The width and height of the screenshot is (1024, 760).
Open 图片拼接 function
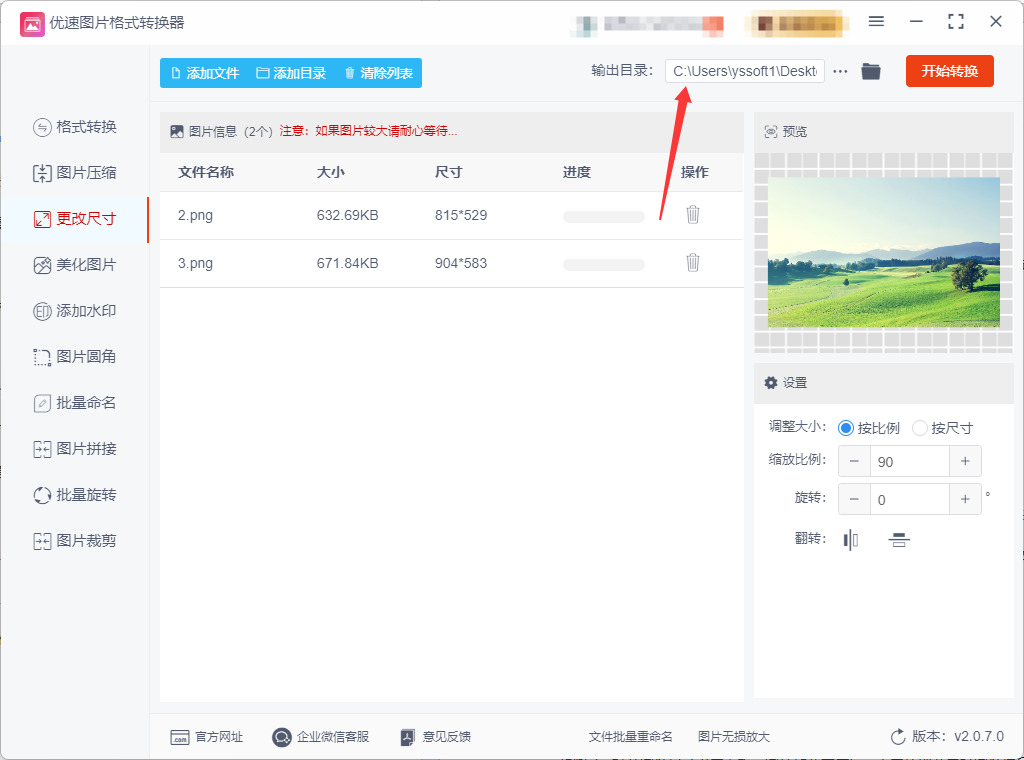(x=74, y=449)
